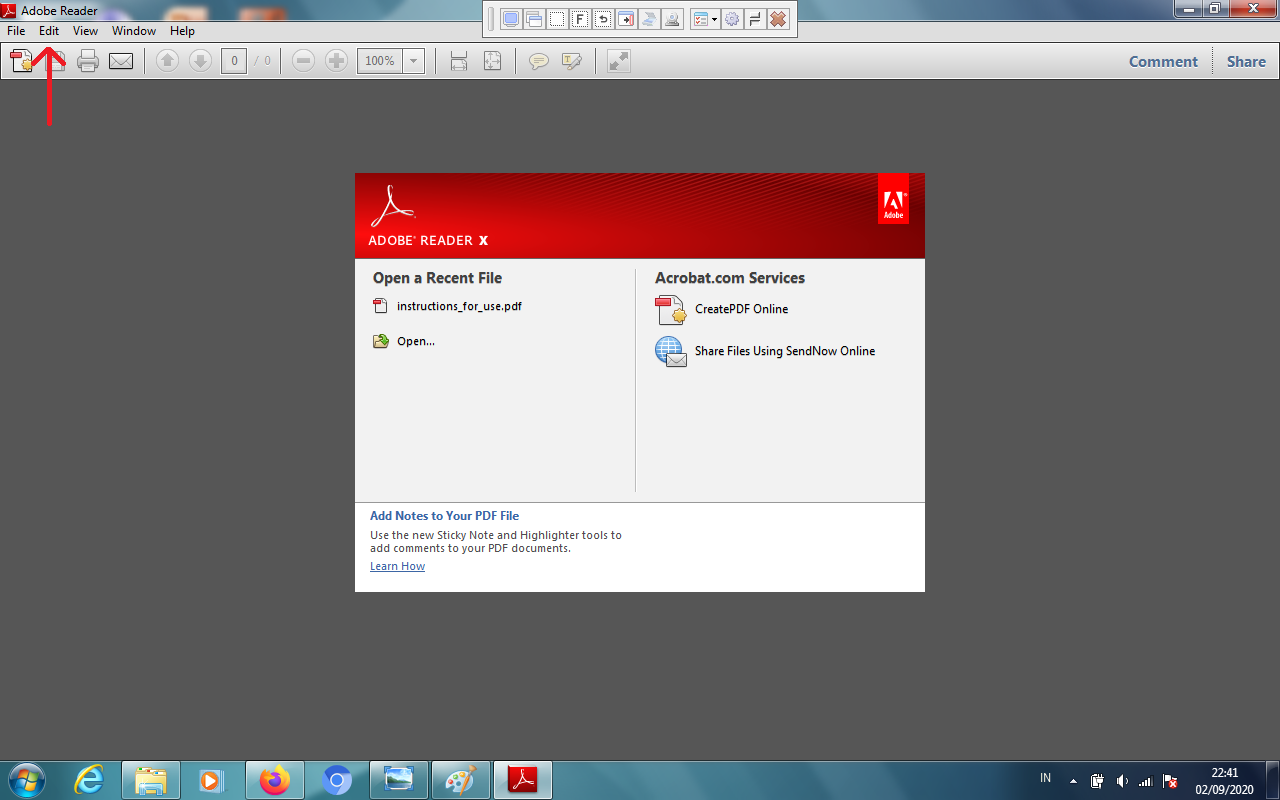The height and width of the screenshot is (800, 1280).
Task: Open the Help menu
Action: (182, 31)
